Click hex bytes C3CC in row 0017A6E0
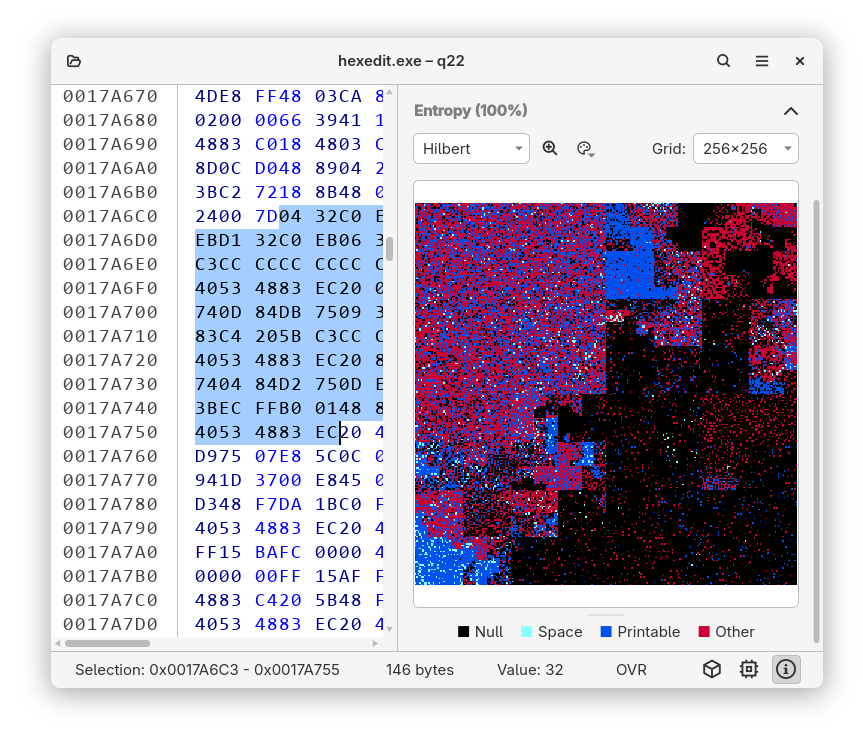 pos(218,264)
